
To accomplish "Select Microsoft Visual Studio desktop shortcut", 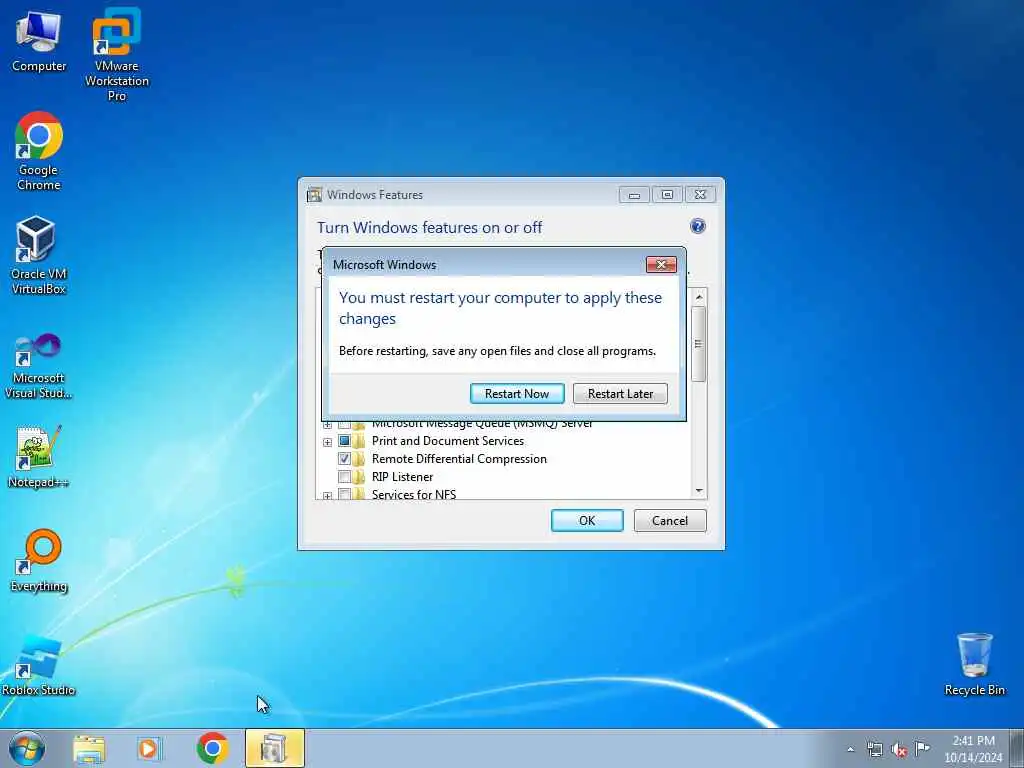I will coord(39,366).
